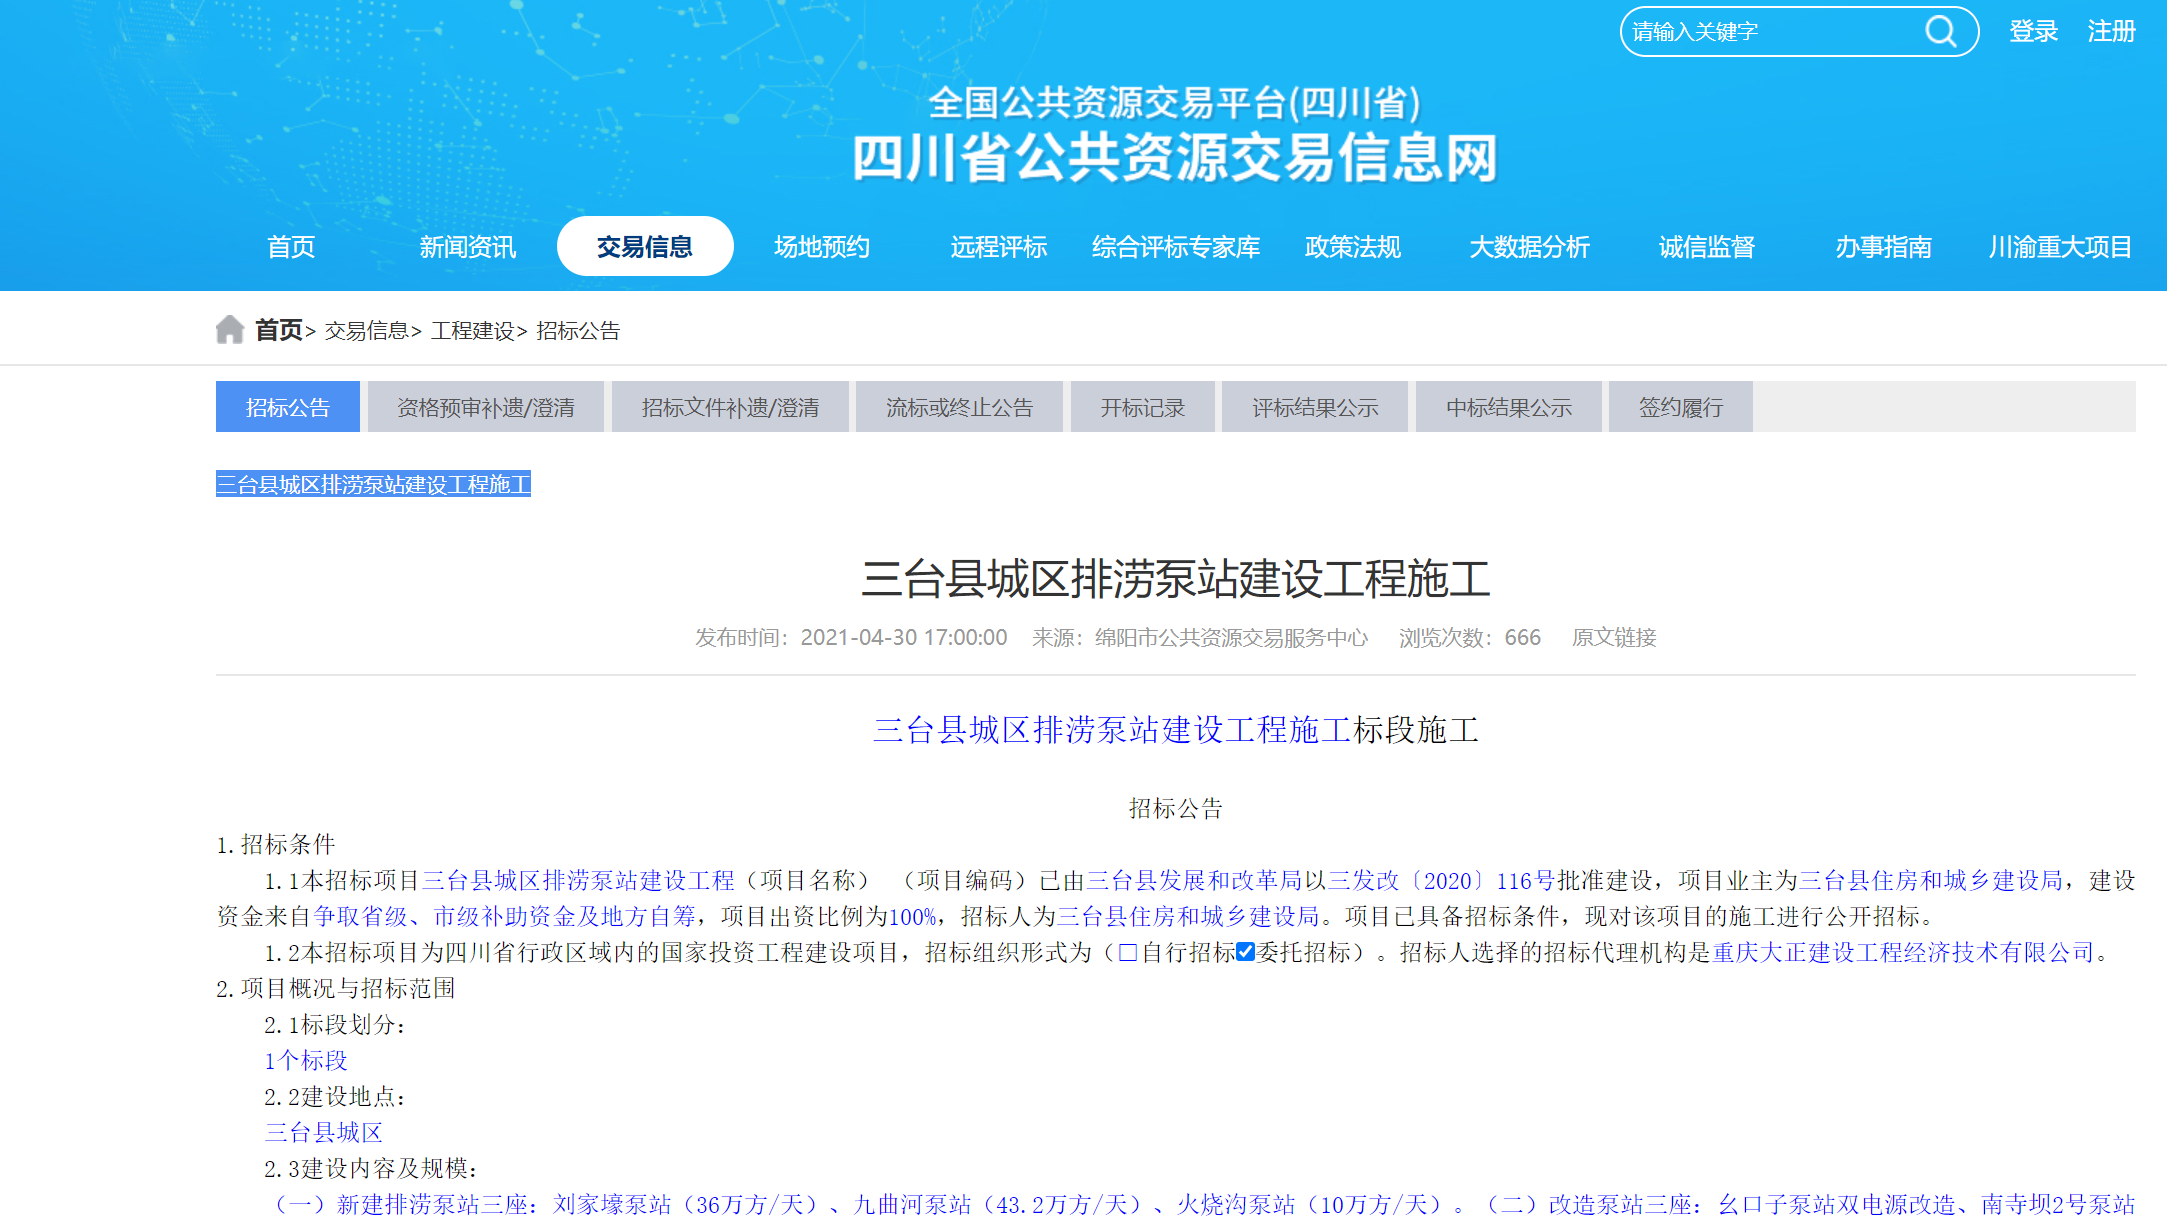Select the 招标公告 tab
The width and height of the screenshot is (2167, 1226).
(288, 406)
